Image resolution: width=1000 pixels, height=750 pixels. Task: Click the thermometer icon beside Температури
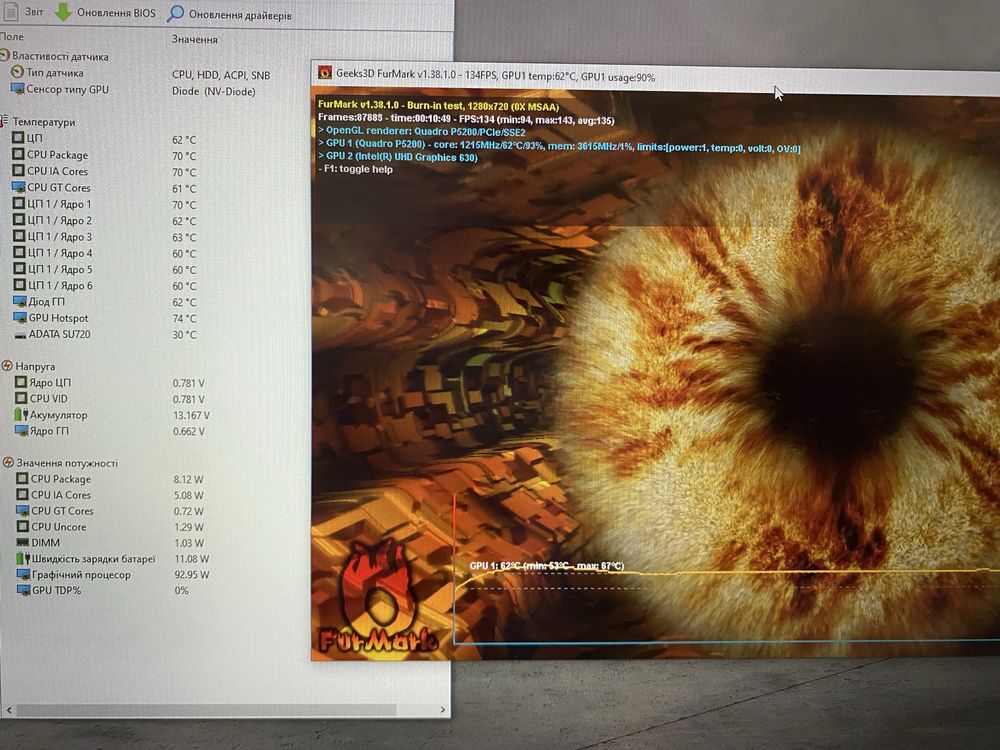[x=4, y=121]
